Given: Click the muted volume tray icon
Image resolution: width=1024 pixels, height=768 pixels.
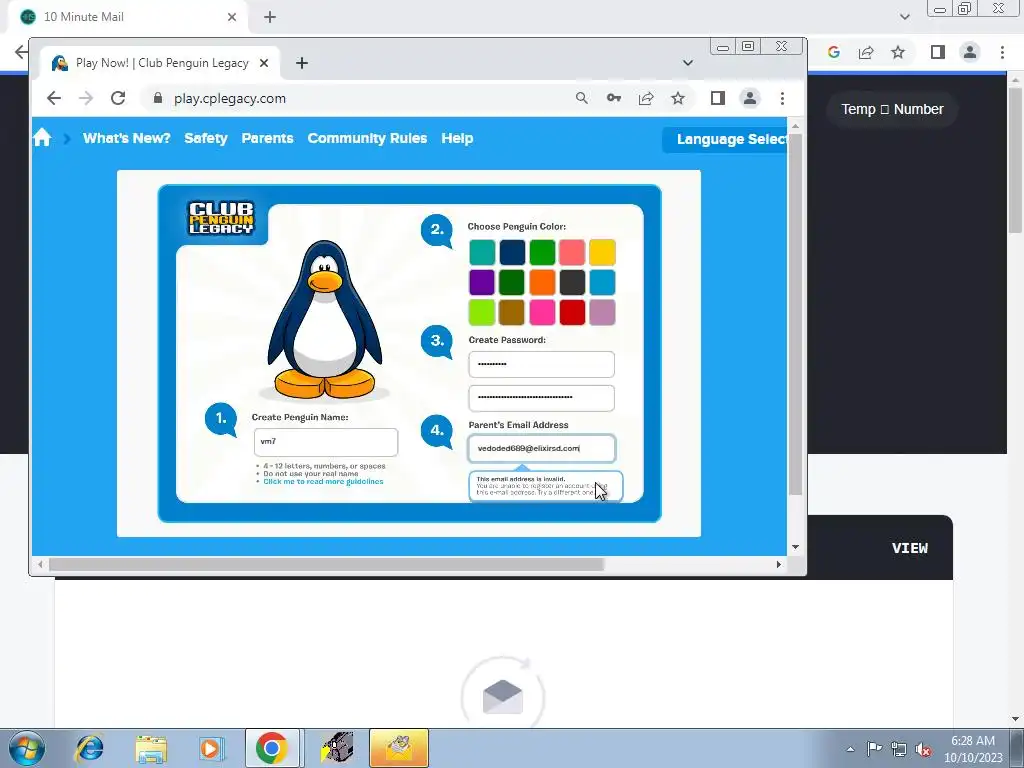Looking at the screenshot, I should point(923,750).
